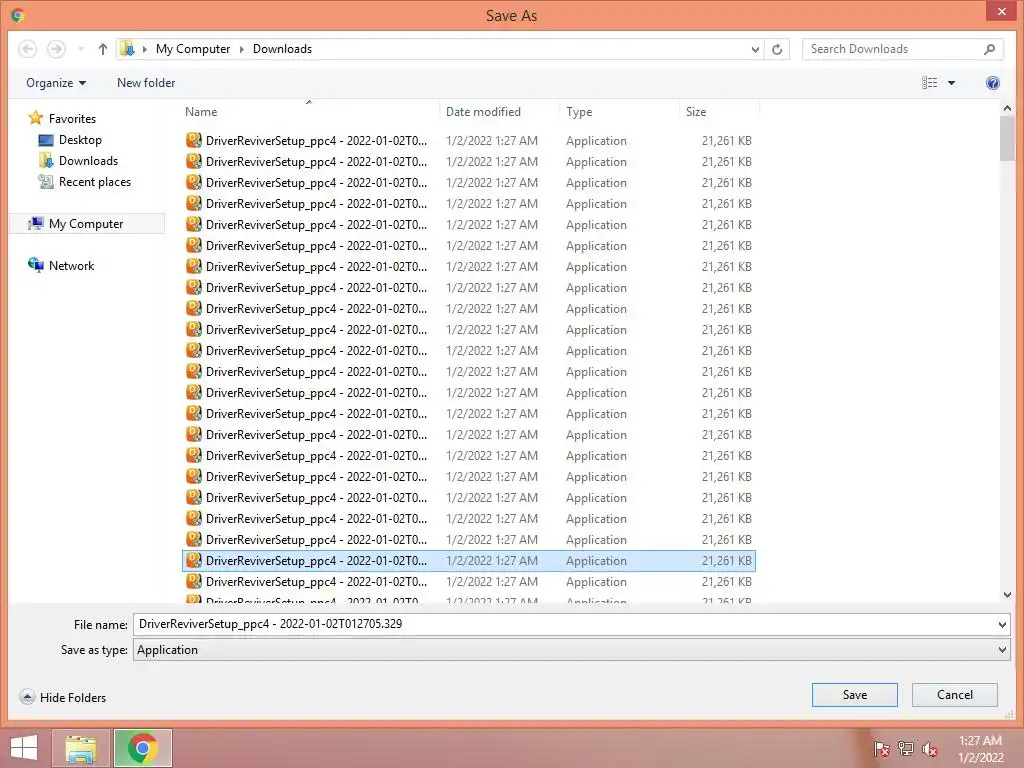Open the Organize menu
The width and height of the screenshot is (1024, 768).
[x=56, y=83]
